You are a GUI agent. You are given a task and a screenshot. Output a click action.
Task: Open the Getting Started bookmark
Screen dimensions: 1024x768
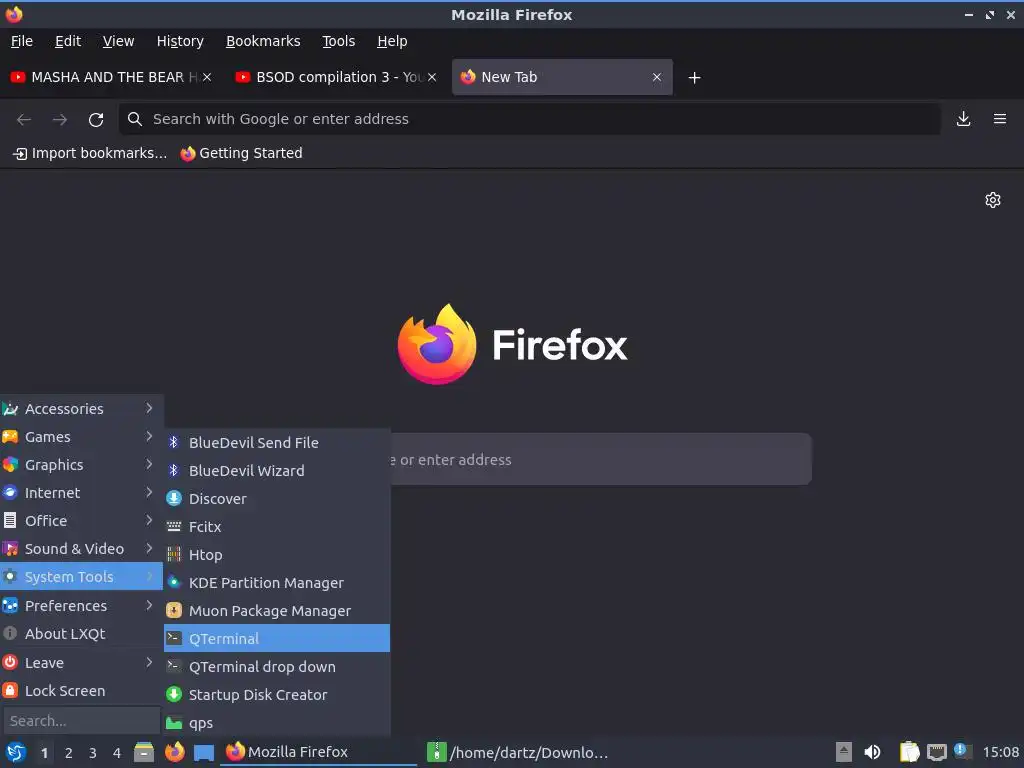[x=242, y=153]
